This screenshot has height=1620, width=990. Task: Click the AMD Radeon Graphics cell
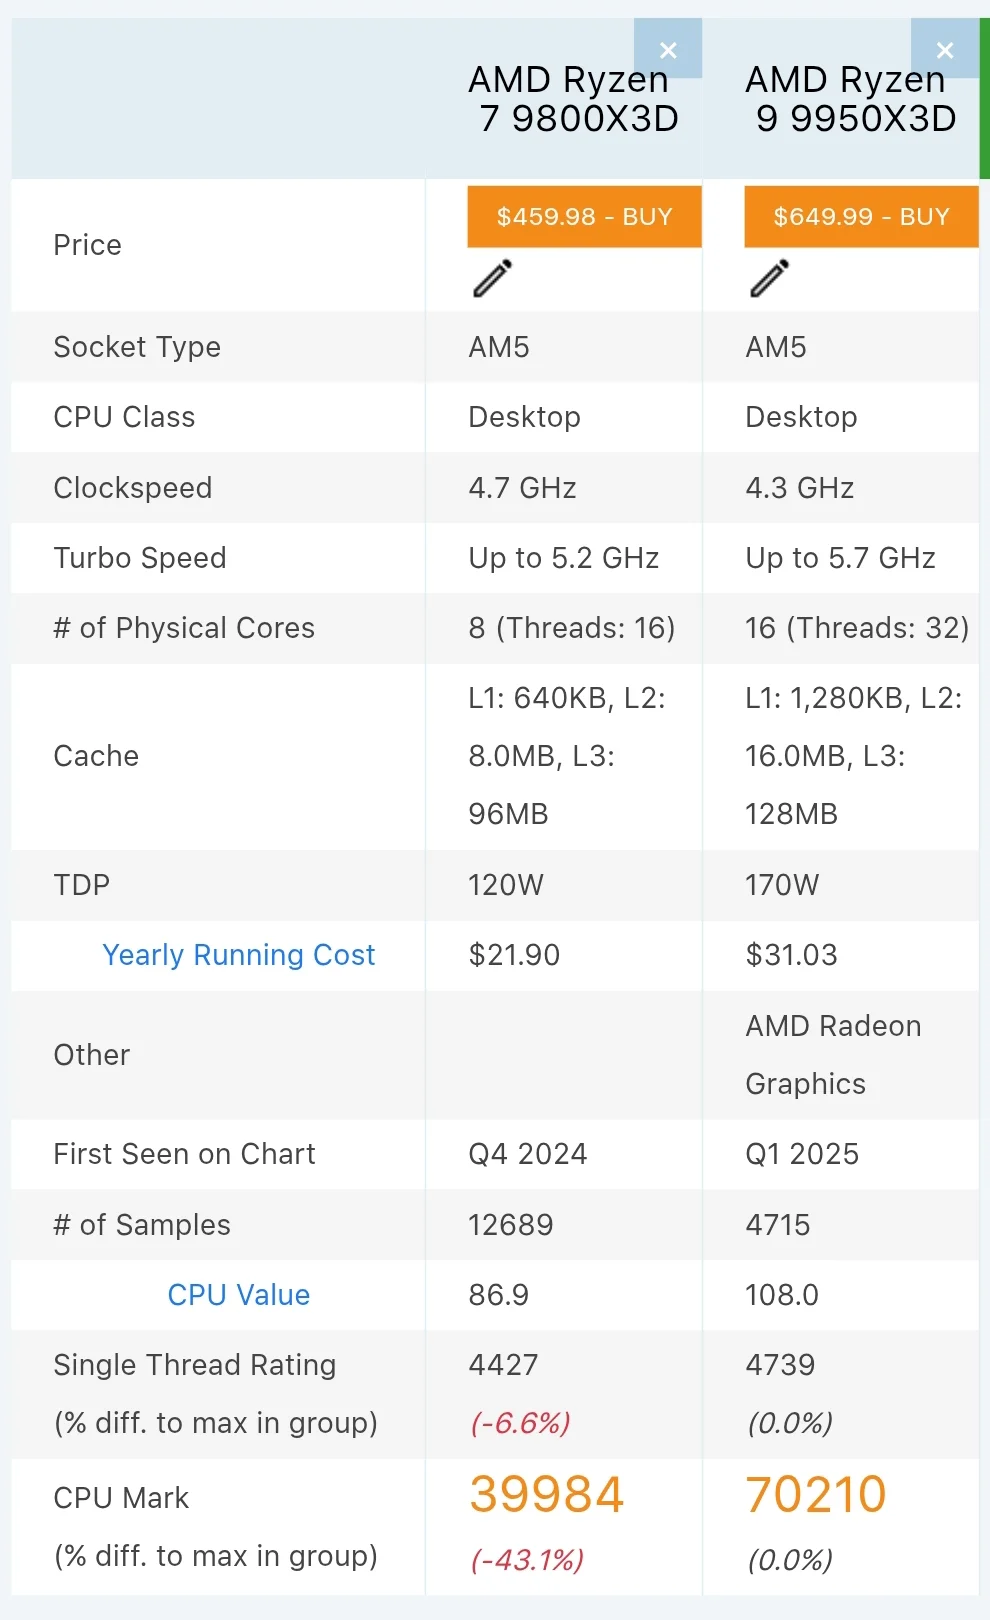832,1054
